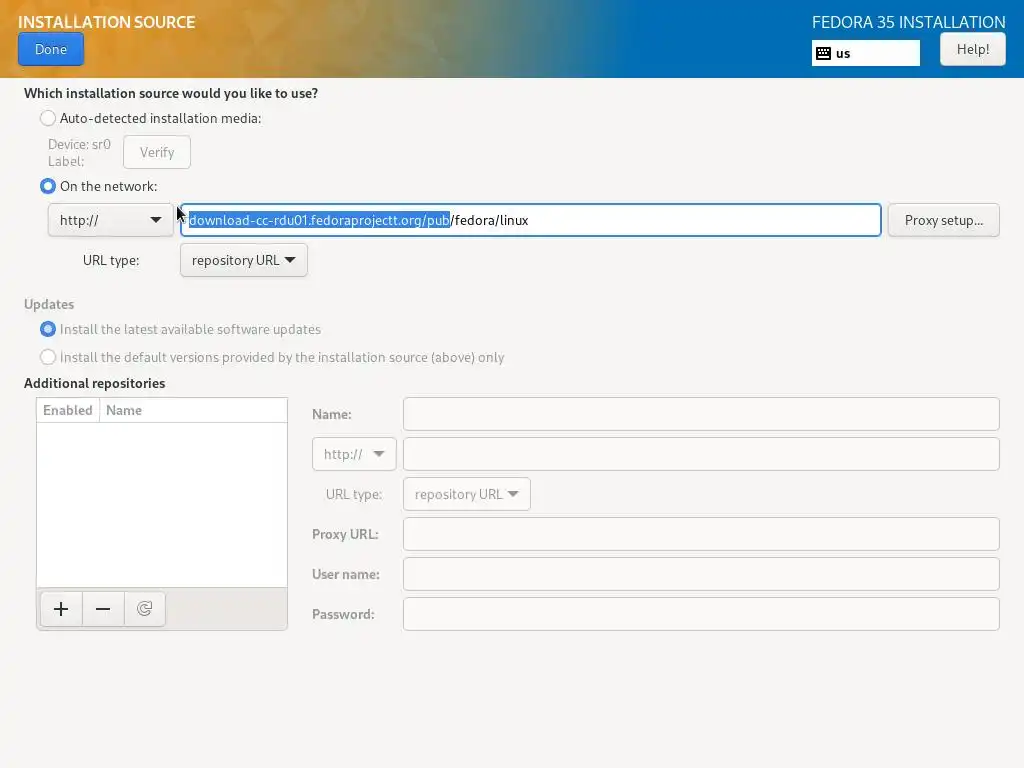Click the Verify button
Viewport: 1024px width, 768px height.
click(157, 152)
